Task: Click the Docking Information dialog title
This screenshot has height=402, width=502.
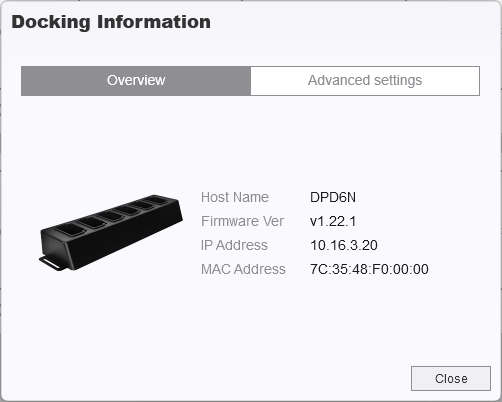Action: (111, 22)
